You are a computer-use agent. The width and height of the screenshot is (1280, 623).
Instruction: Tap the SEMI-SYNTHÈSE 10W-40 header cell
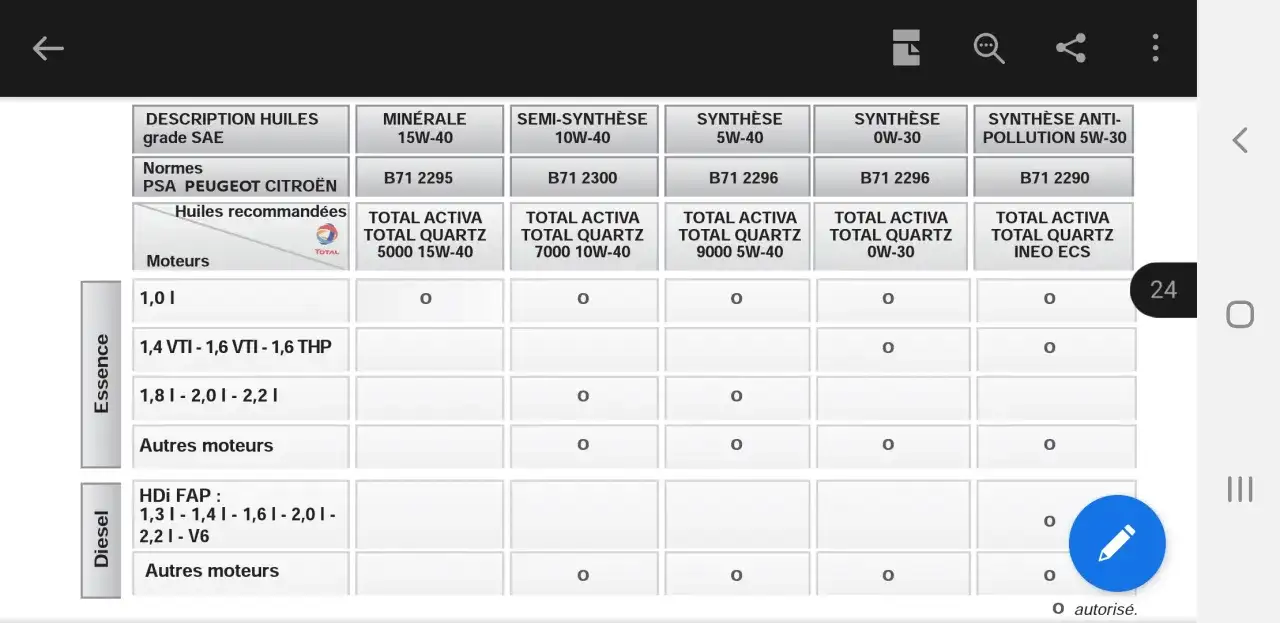(x=583, y=128)
